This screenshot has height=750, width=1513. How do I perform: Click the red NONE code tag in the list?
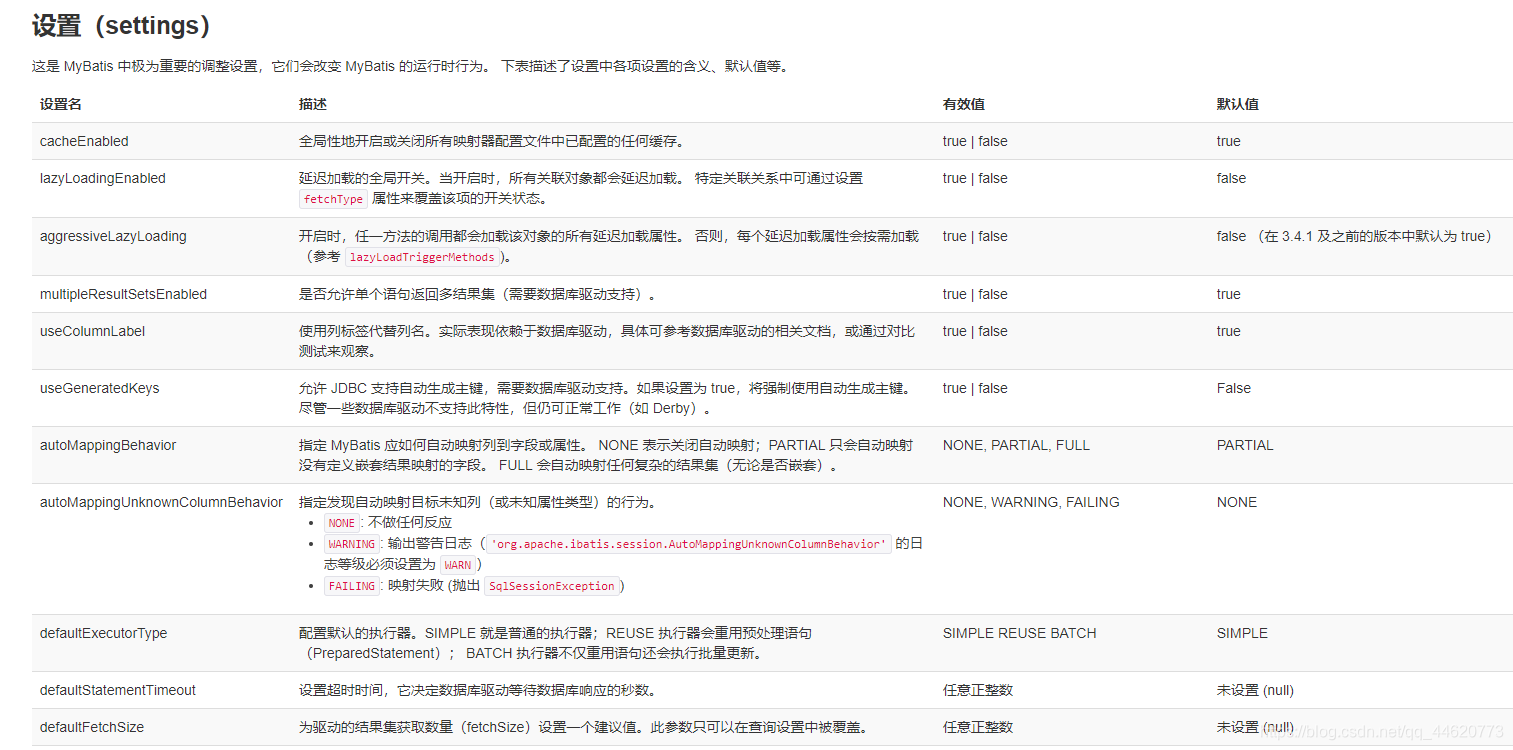tap(342, 523)
